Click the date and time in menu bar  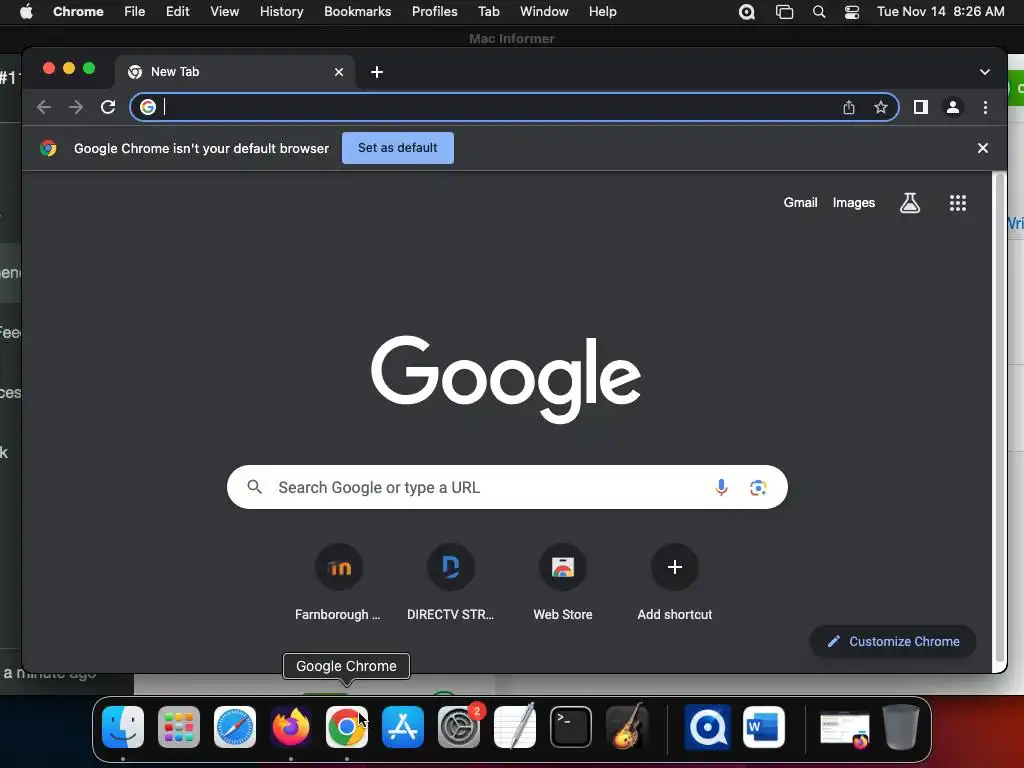tap(940, 12)
